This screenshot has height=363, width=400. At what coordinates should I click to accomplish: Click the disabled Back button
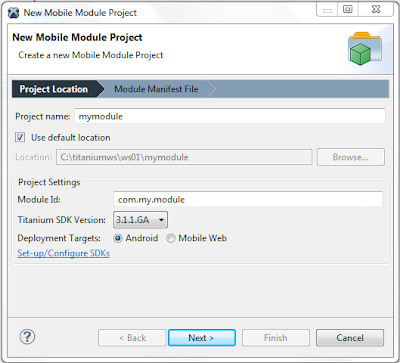[x=132, y=338]
